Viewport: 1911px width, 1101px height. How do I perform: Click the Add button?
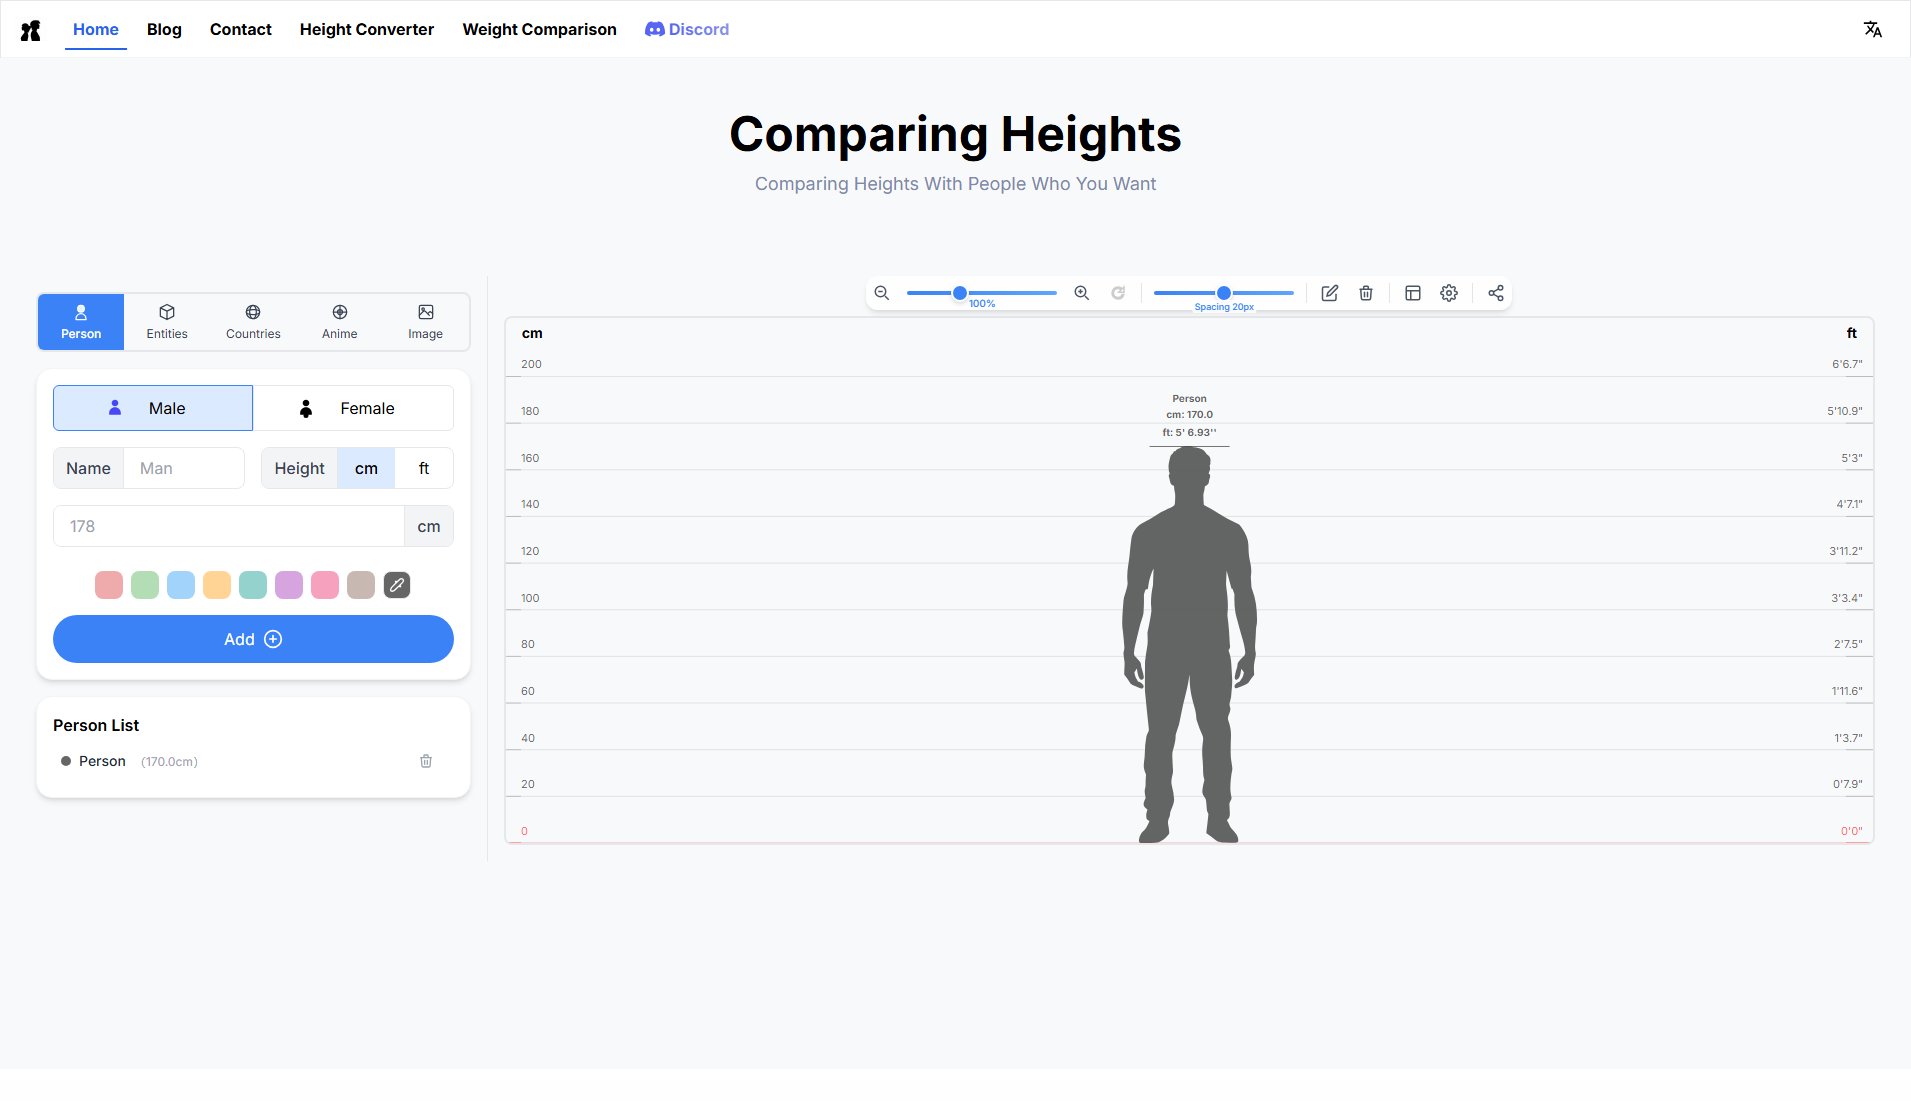[253, 639]
